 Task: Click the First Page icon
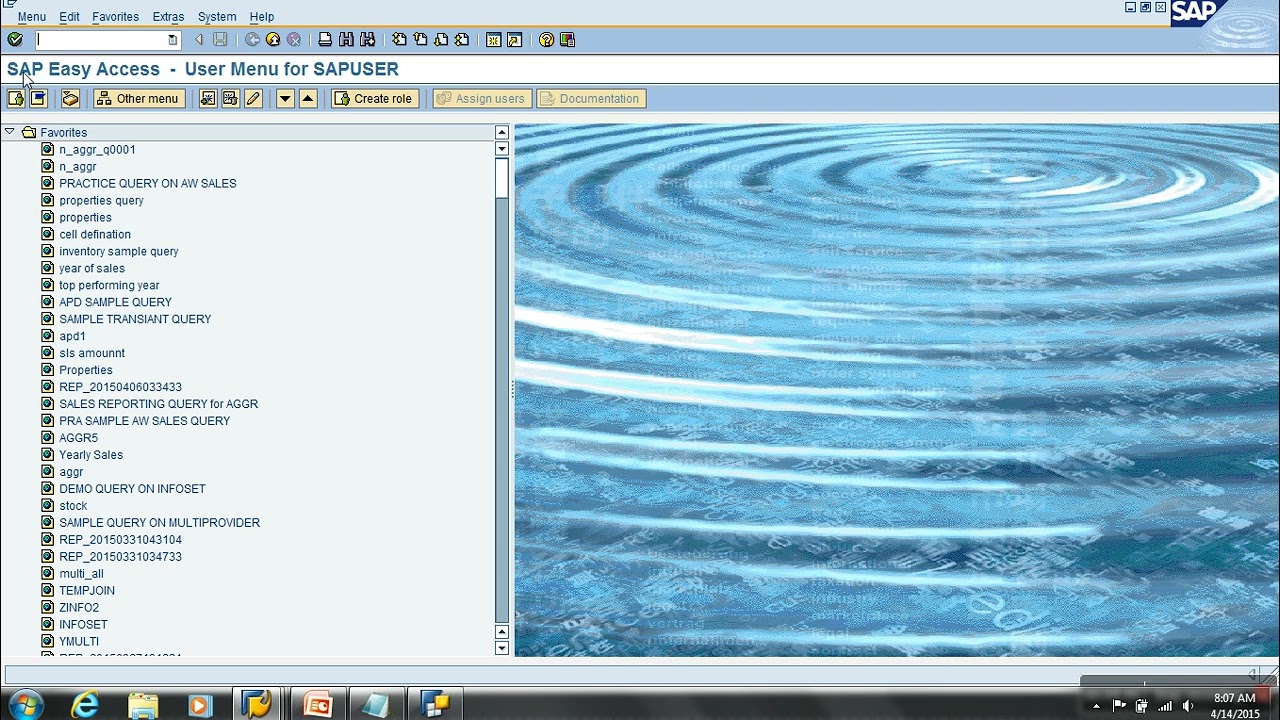[x=399, y=40]
